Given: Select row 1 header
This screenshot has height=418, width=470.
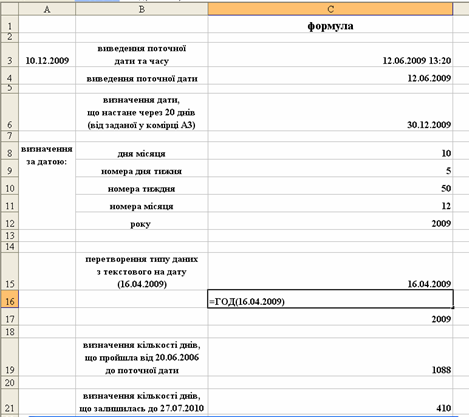Looking at the screenshot, I should pos(9,24).
